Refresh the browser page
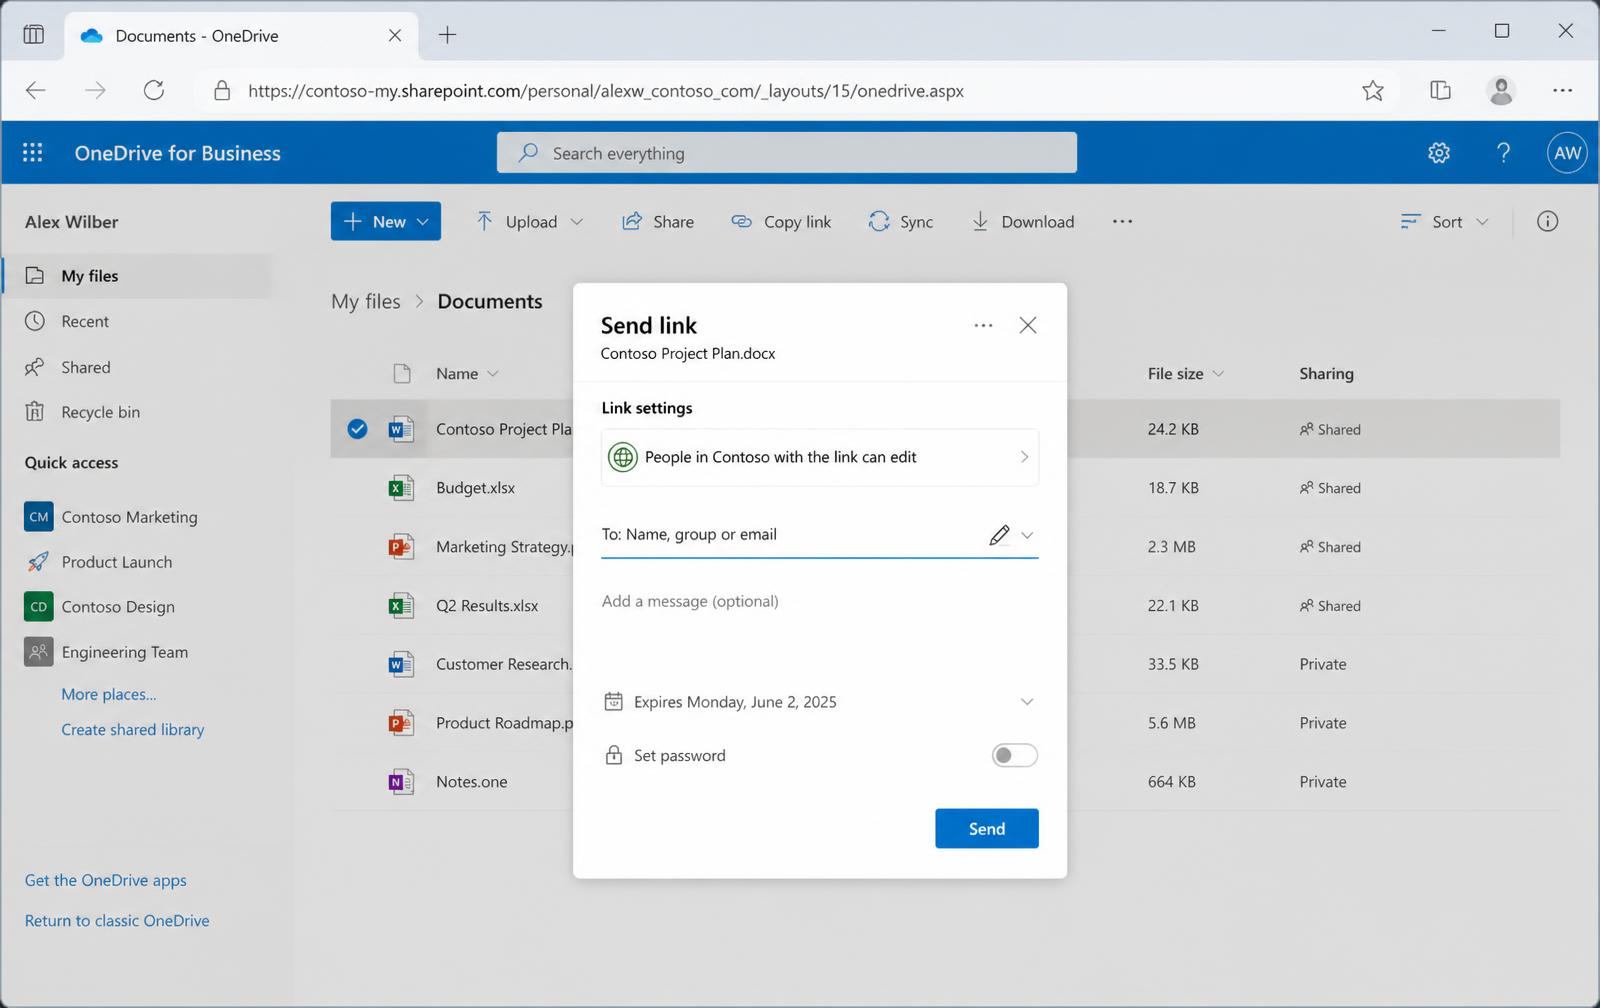 [154, 91]
